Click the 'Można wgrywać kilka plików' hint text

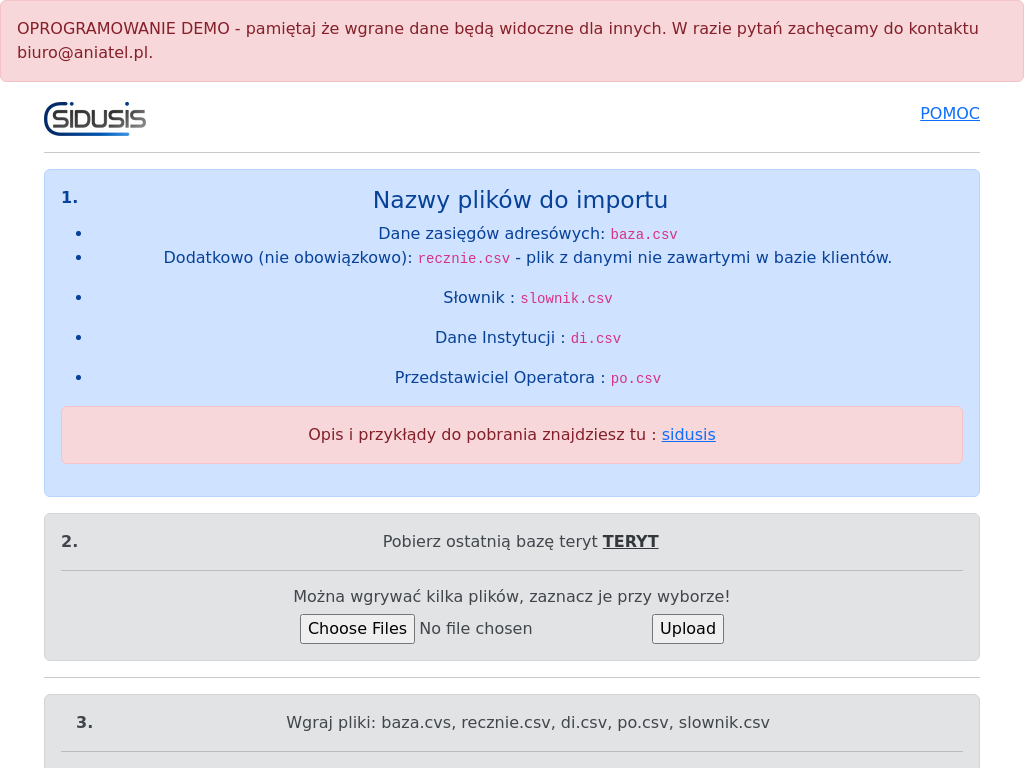tap(511, 597)
